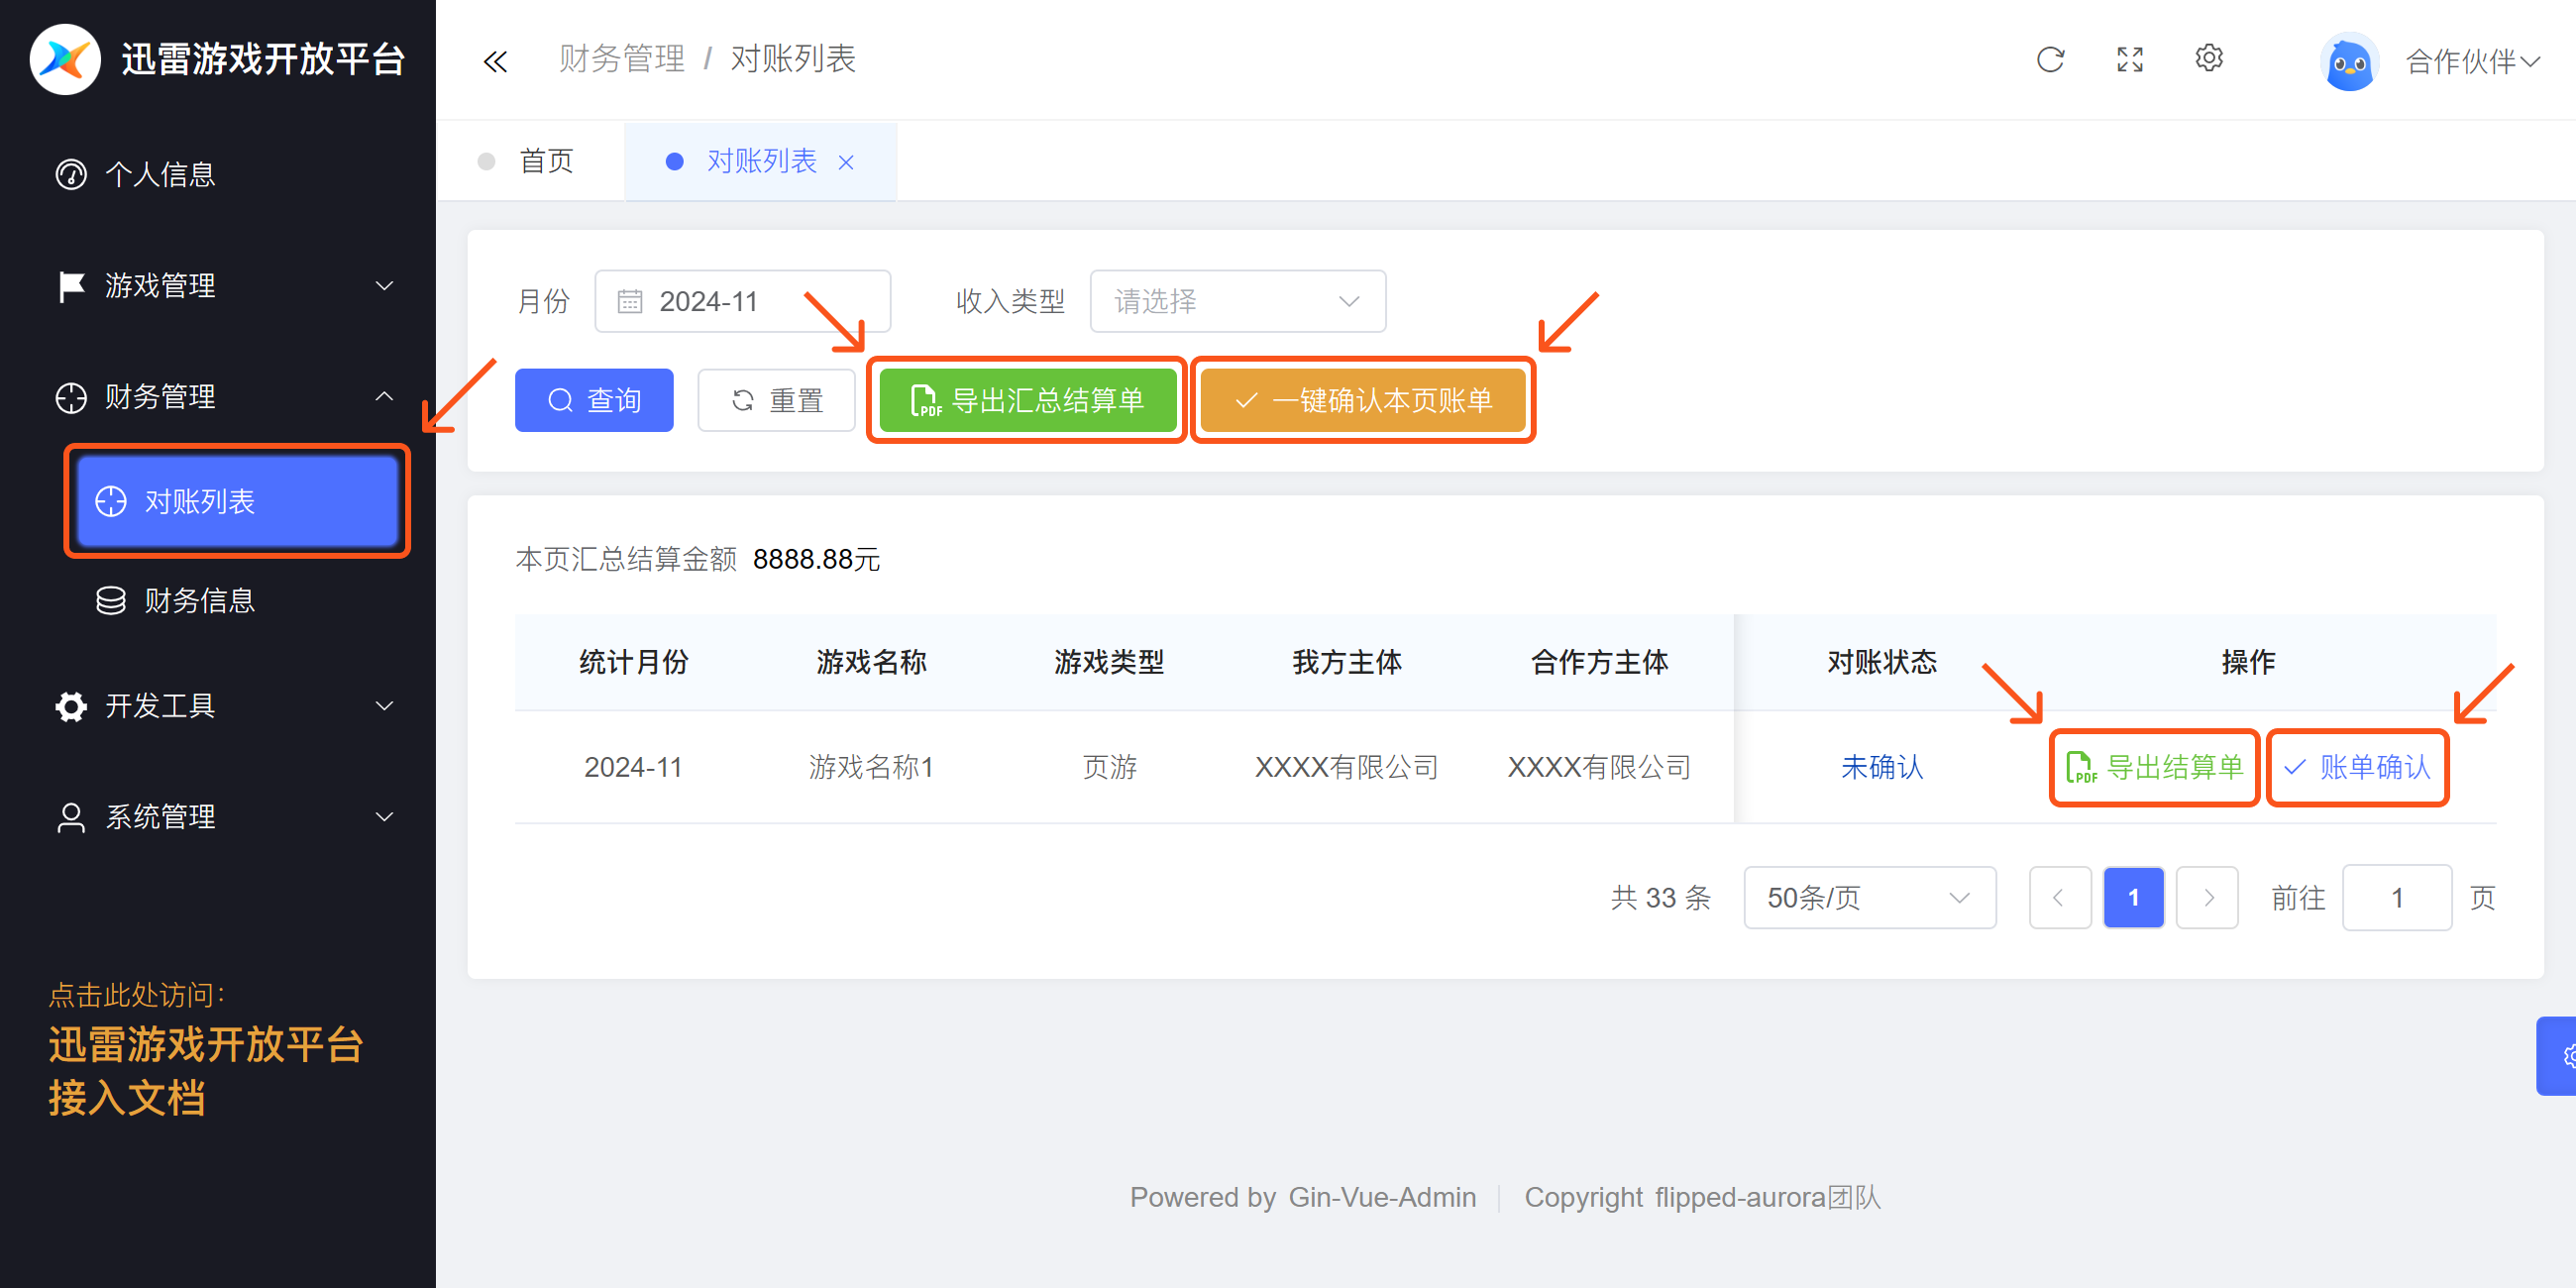Screen dimensions: 2576x1288
Task: Click 导出汇总结算单 button
Action: point(1027,400)
